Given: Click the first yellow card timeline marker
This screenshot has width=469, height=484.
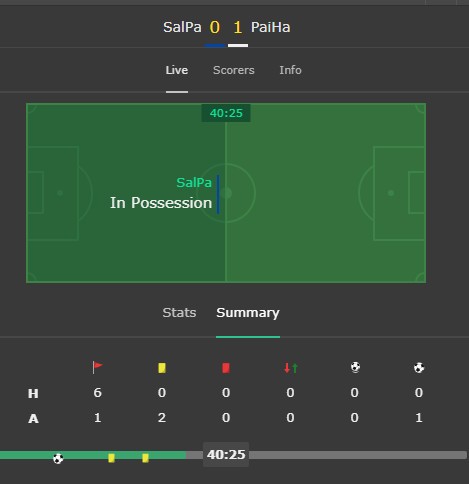Looking at the screenshot, I should (111, 458).
